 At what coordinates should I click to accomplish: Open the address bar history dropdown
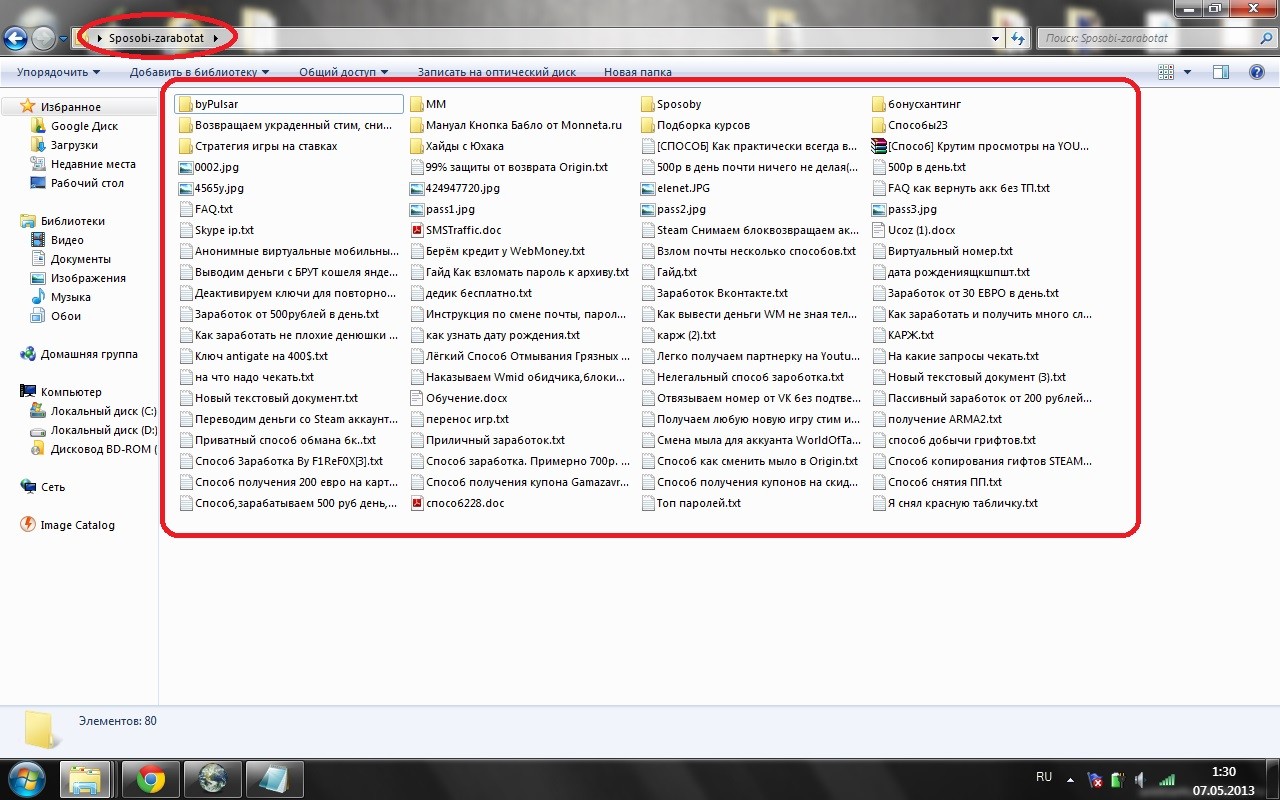[995, 39]
